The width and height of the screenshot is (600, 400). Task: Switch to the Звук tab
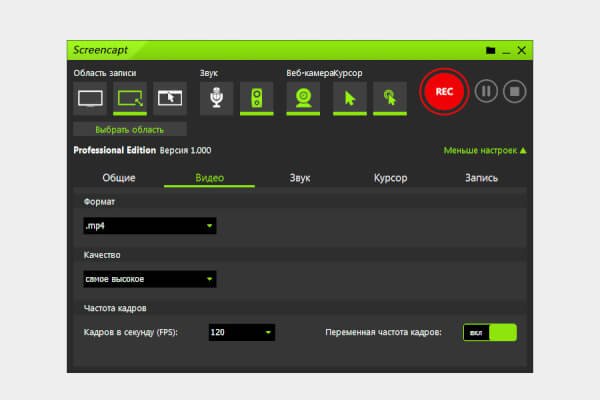click(x=300, y=178)
